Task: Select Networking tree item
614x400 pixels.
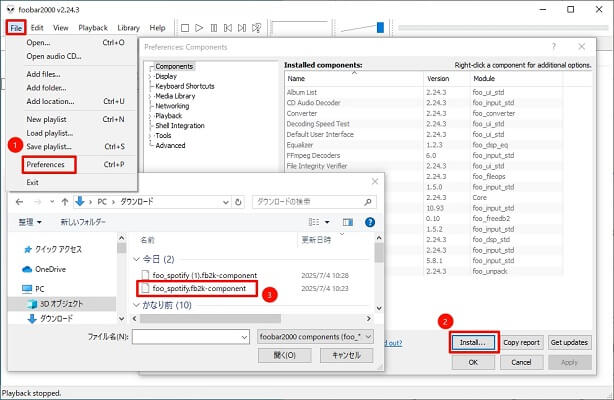Action: (x=172, y=106)
